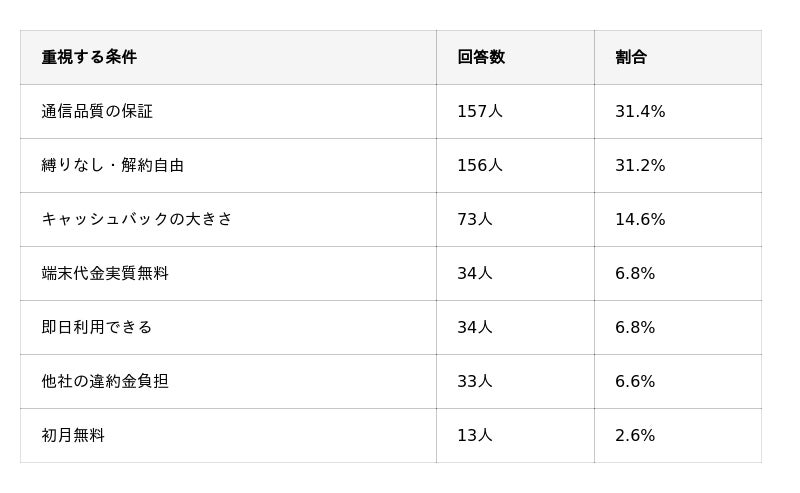Click the 33人 response count
Screen dimensions: 800x493
click(475, 381)
